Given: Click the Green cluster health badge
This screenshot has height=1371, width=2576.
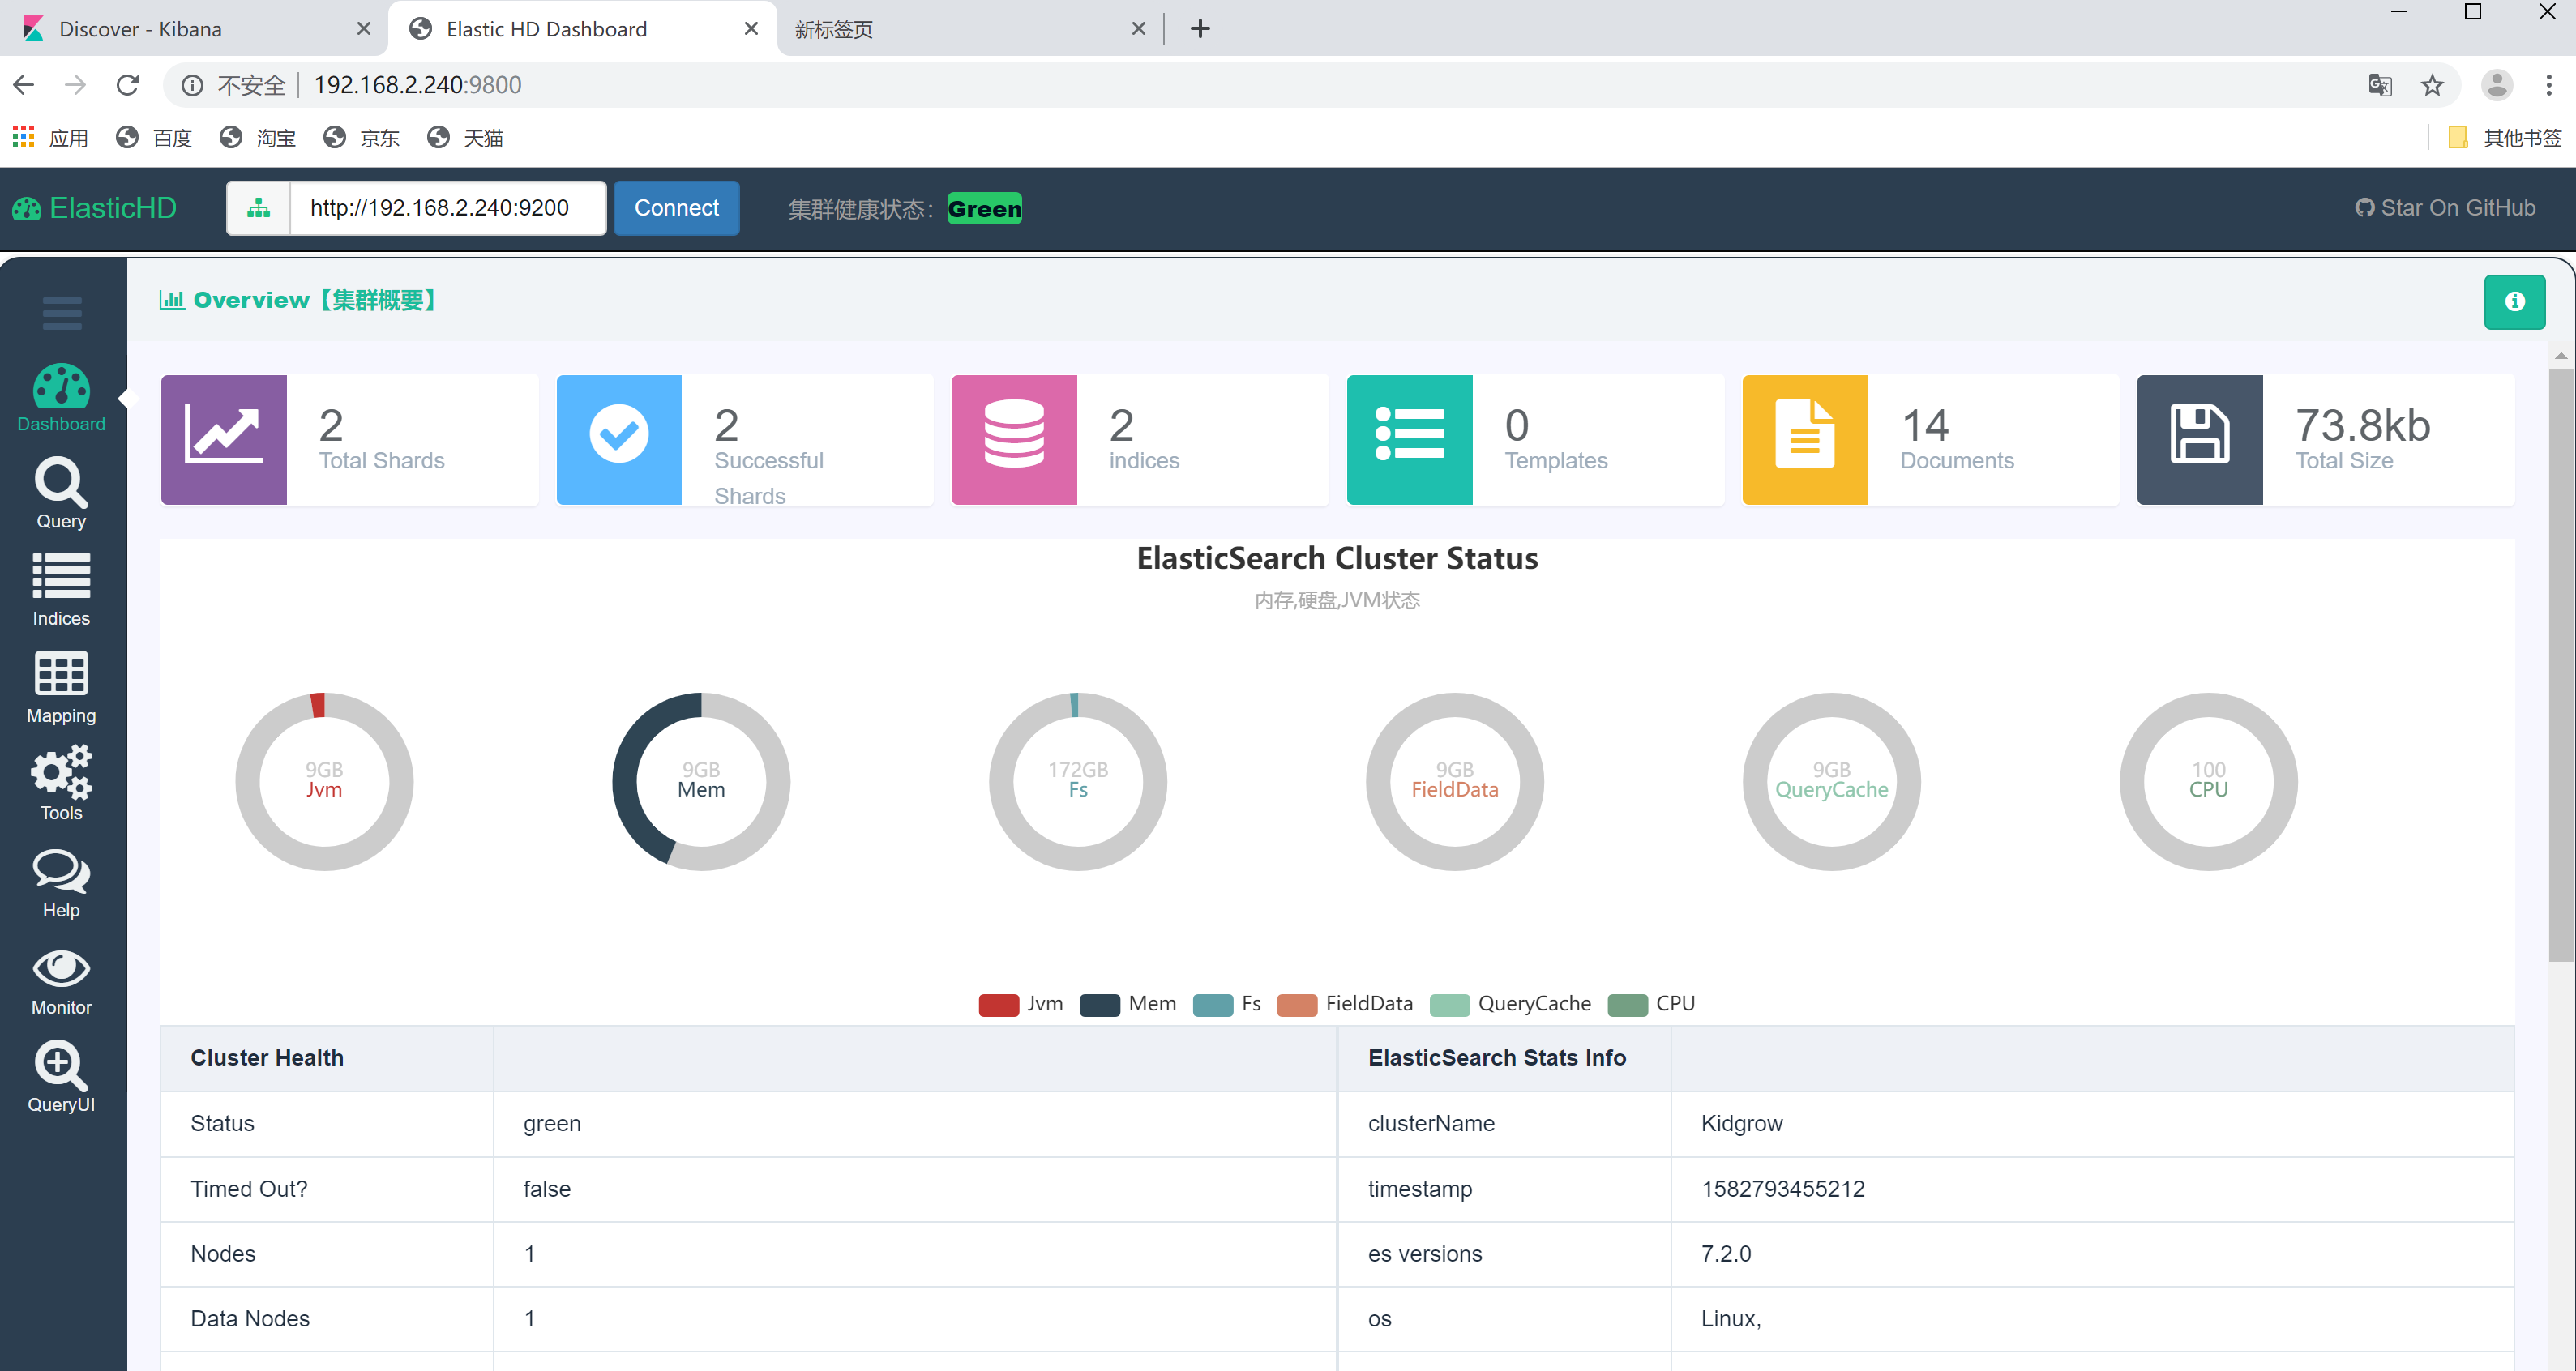Looking at the screenshot, I should [x=985, y=208].
